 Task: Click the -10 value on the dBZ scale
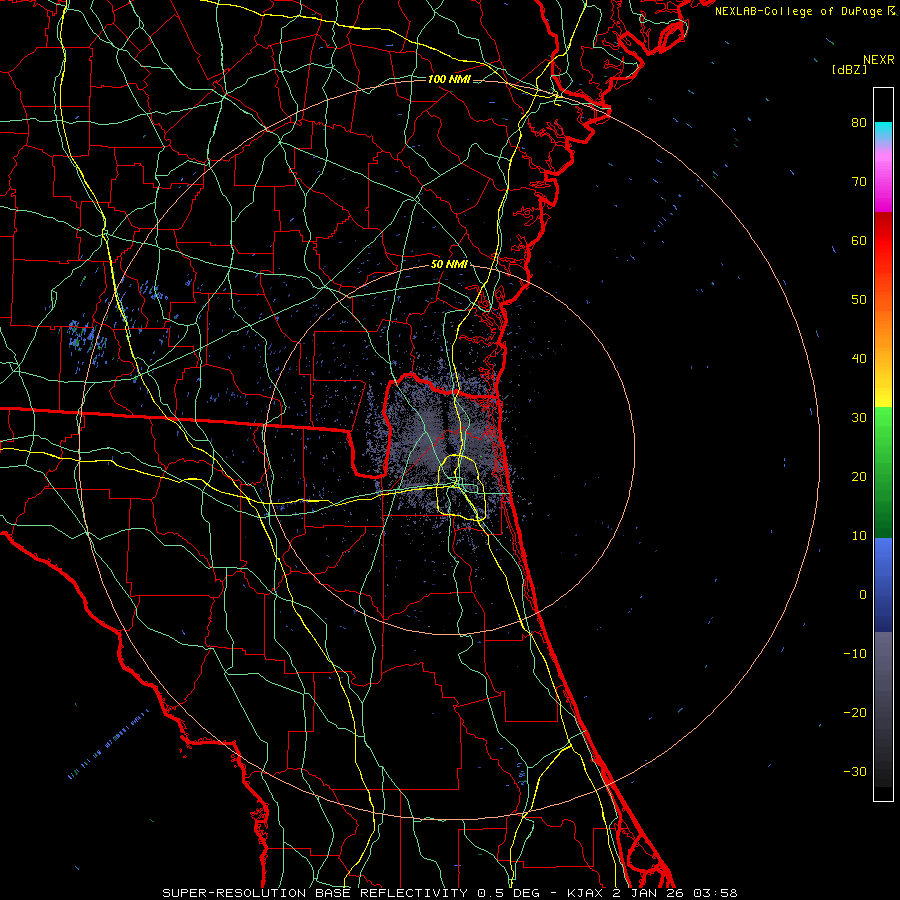point(855,654)
